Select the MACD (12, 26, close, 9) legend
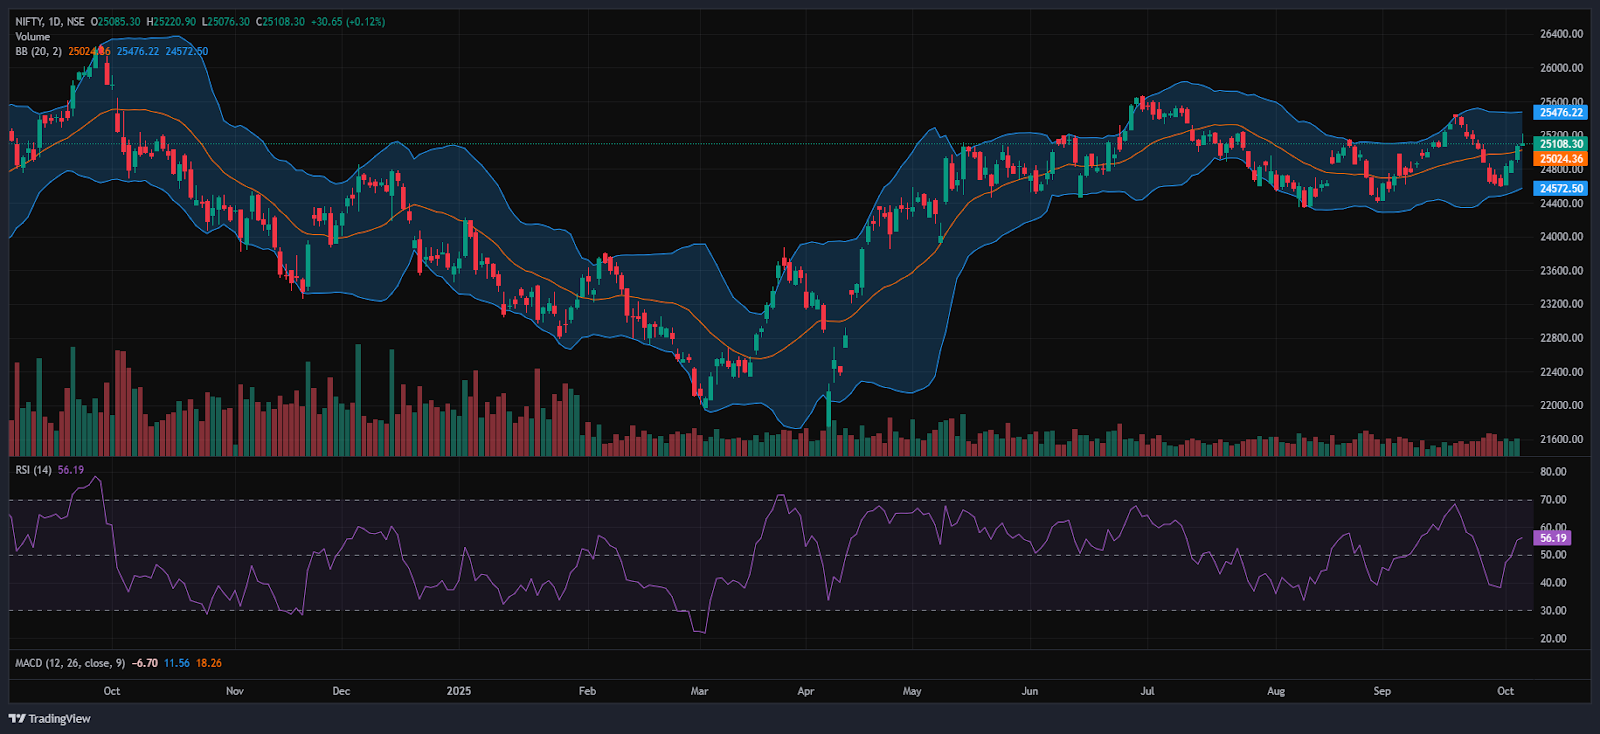The height and width of the screenshot is (734, 1600). (x=70, y=663)
